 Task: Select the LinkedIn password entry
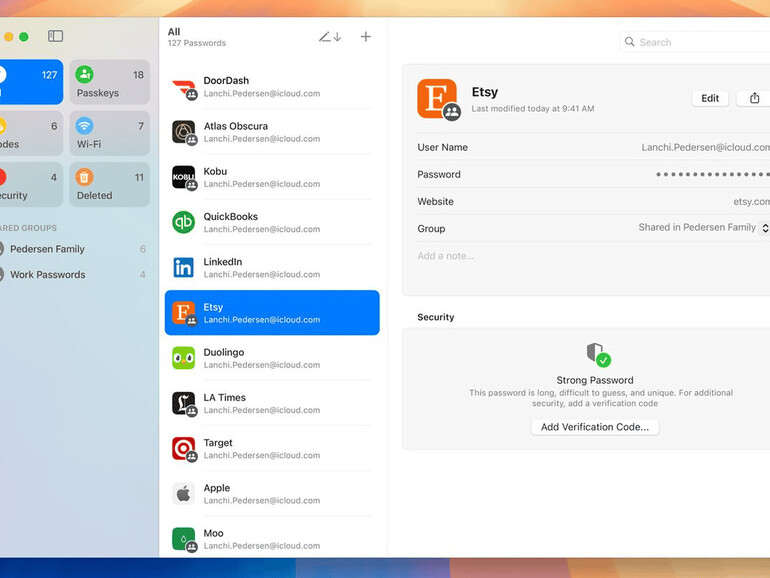[272, 268]
